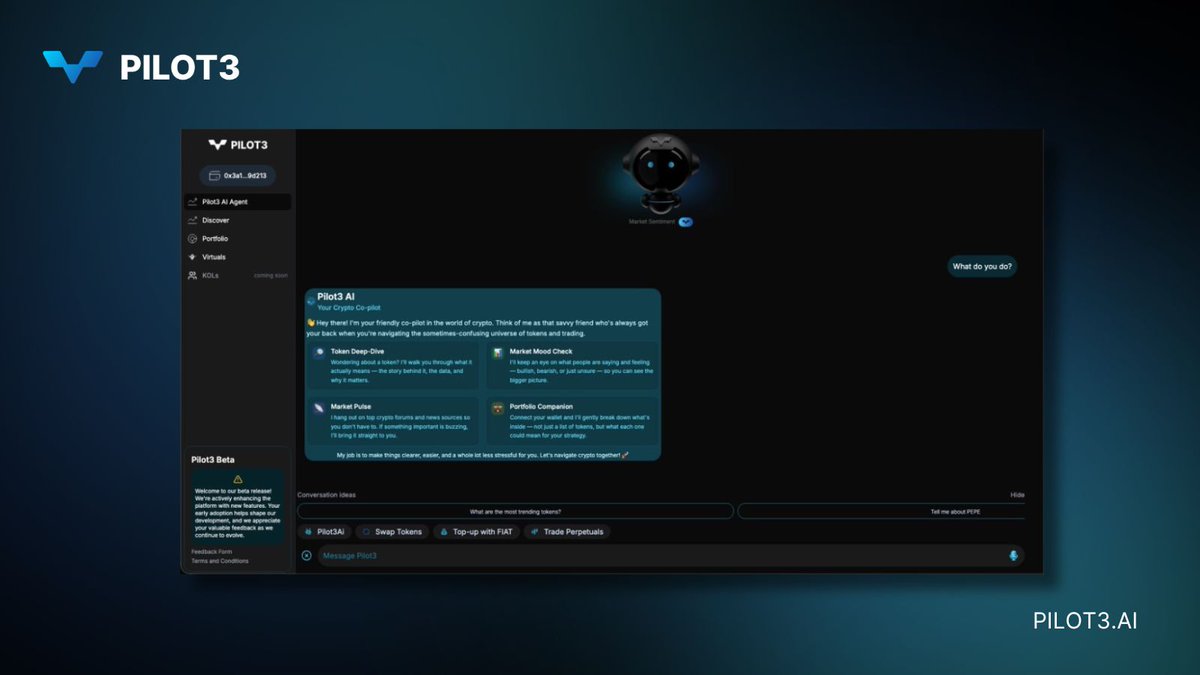Click the 'Your Crypto Co-pilot' subtitle
Image resolution: width=1200 pixels, height=675 pixels.
[x=349, y=307]
